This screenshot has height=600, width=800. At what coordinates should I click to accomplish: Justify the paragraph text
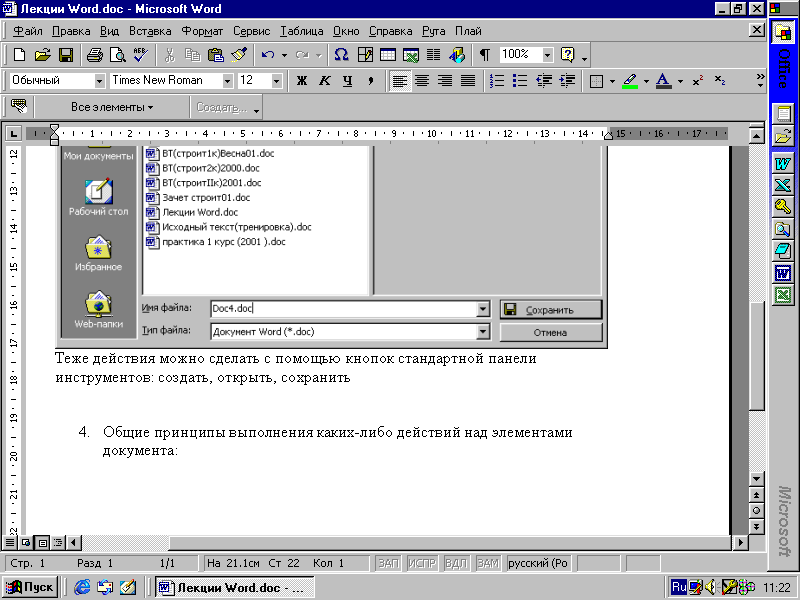pos(468,81)
